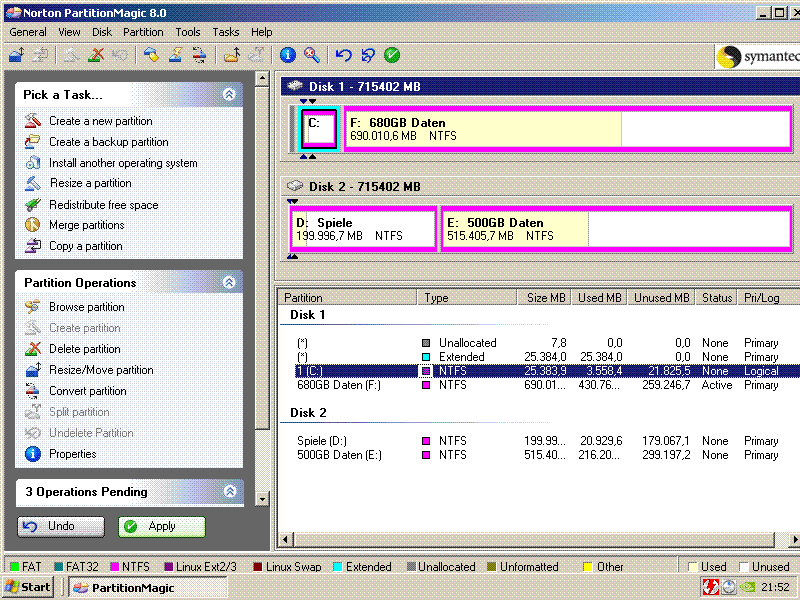Image resolution: width=800 pixels, height=600 pixels.
Task: Click the Size MB column header
Action: (545, 297)
